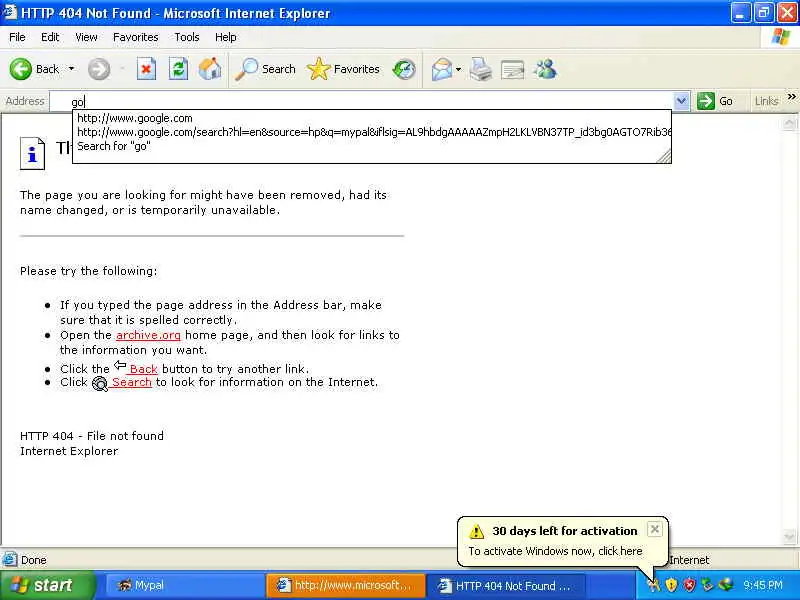Click the vertical scrollbar up arrow
Image resolution: width=800 pixels, height=600 pixels.
coord(789,123)
